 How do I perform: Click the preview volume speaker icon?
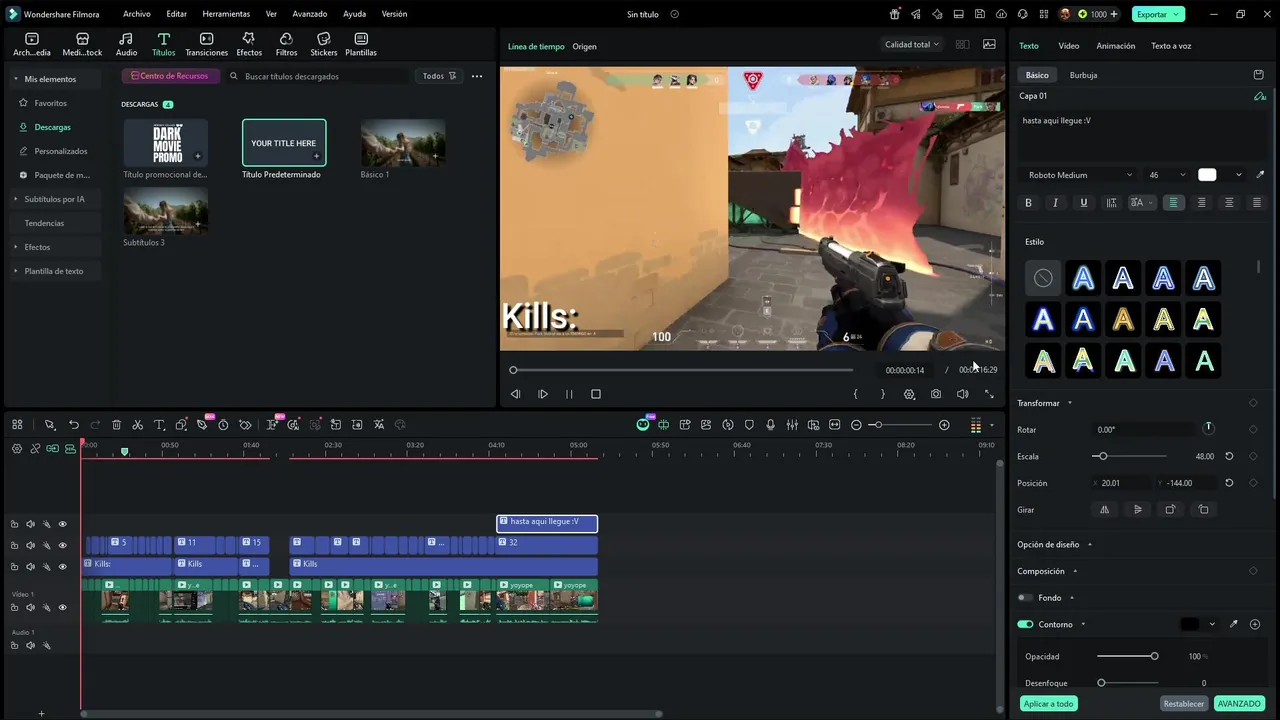point(962,394)
